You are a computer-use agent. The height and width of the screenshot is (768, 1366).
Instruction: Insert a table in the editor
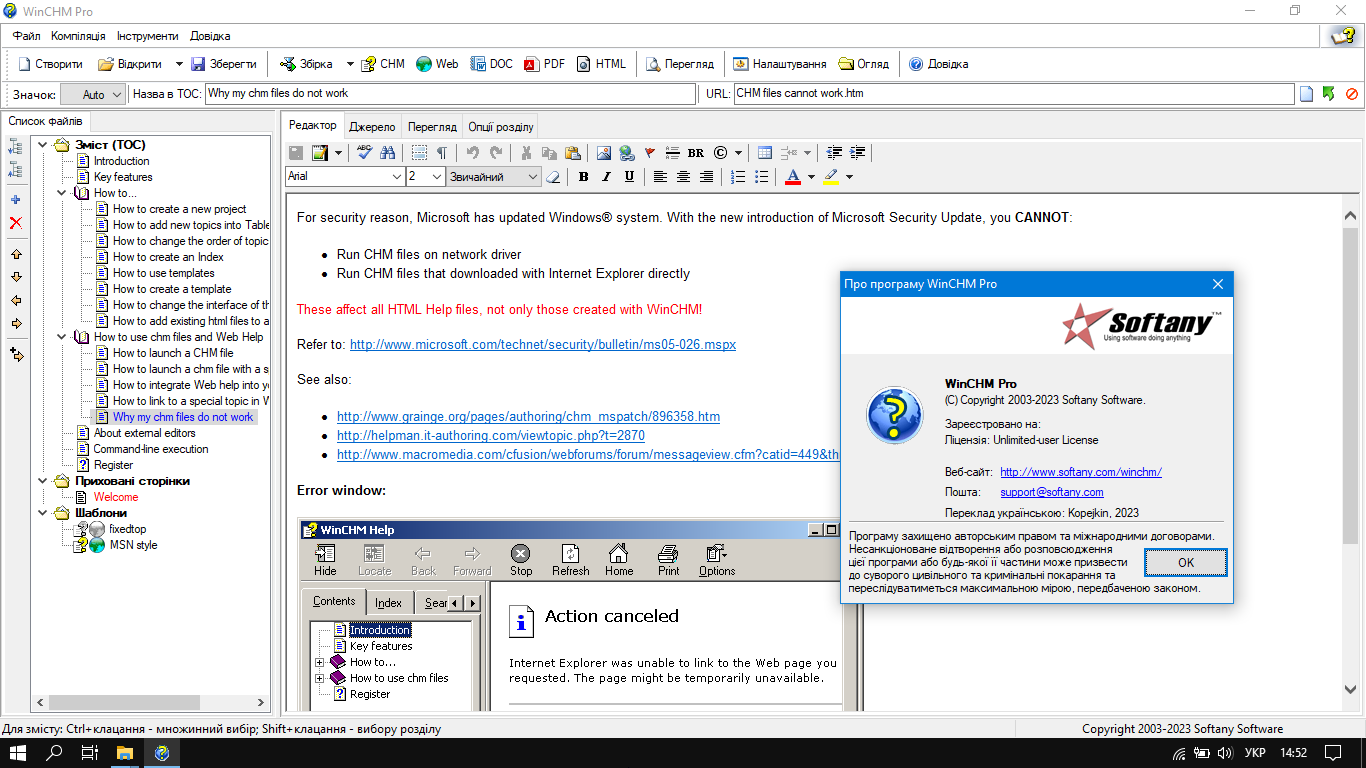coord(765,153)
